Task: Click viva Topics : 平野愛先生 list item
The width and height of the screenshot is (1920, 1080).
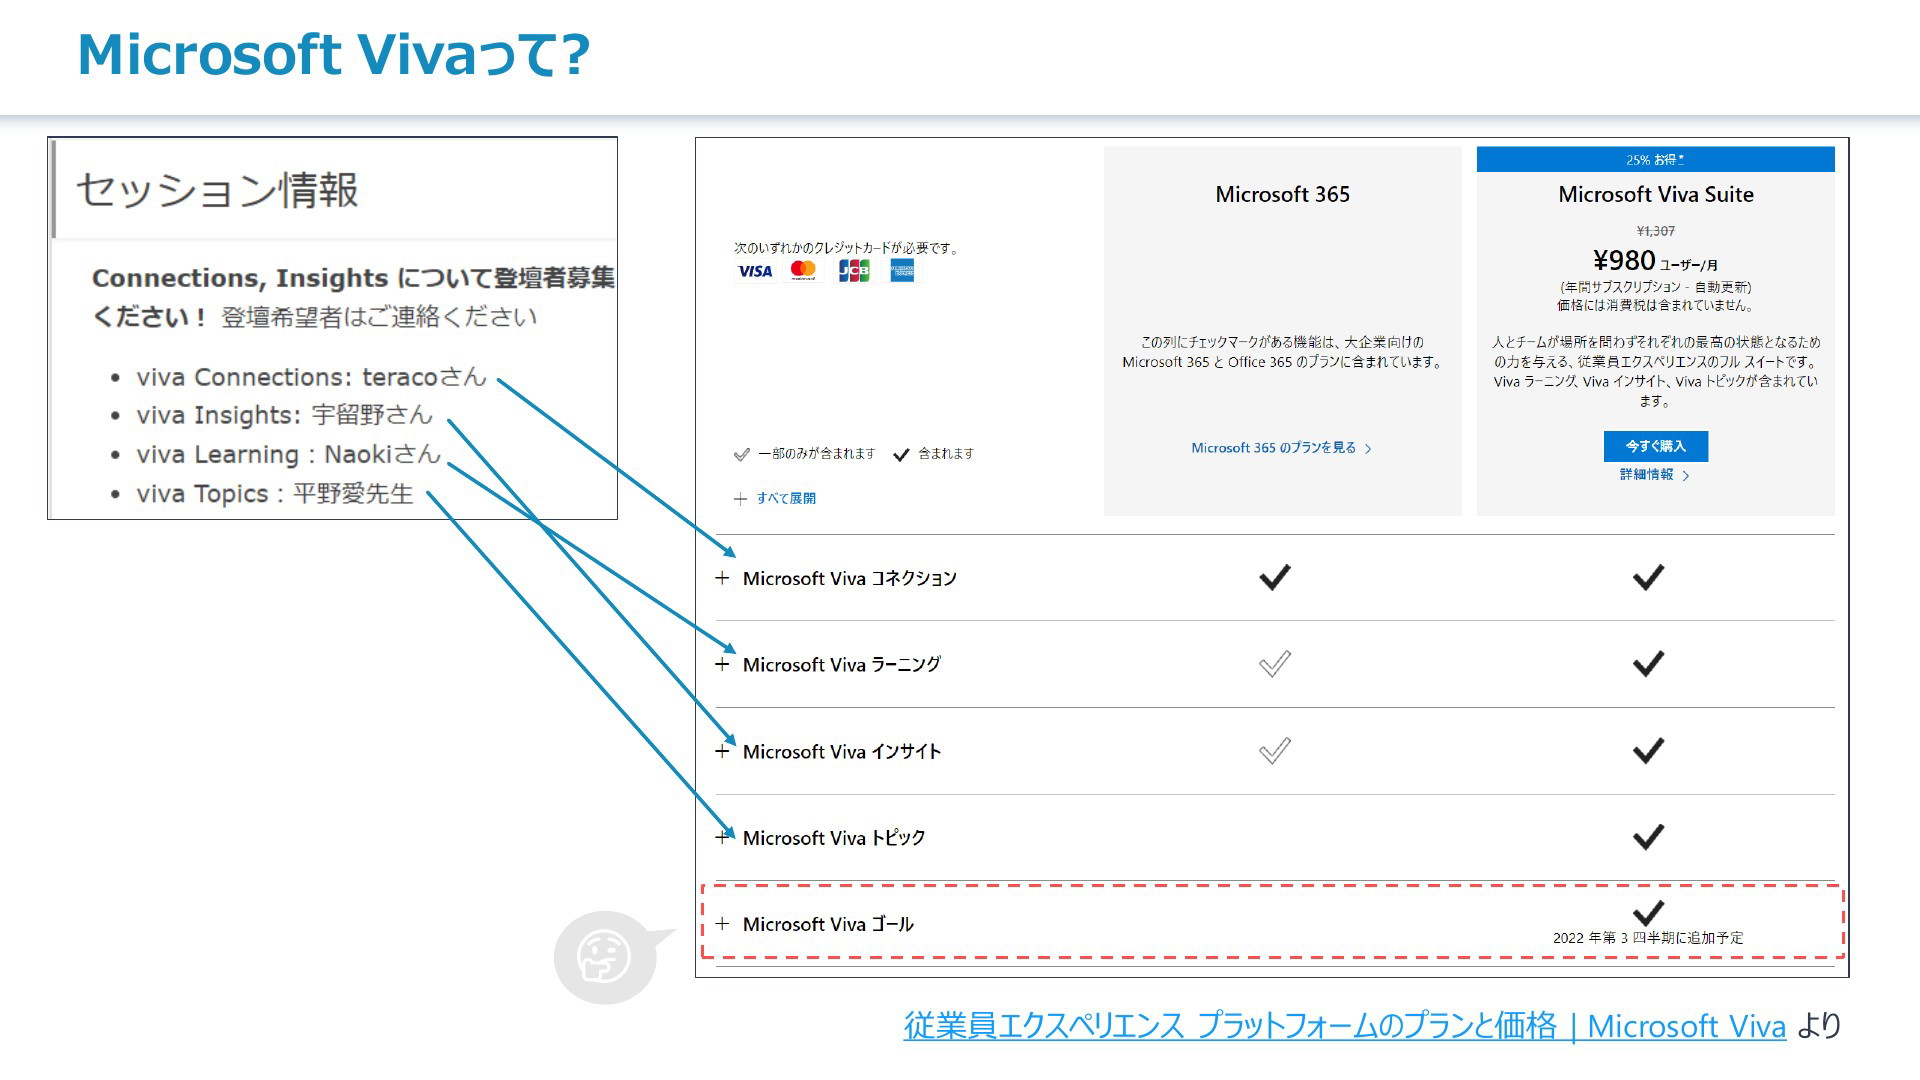Action: click(274, 494)
